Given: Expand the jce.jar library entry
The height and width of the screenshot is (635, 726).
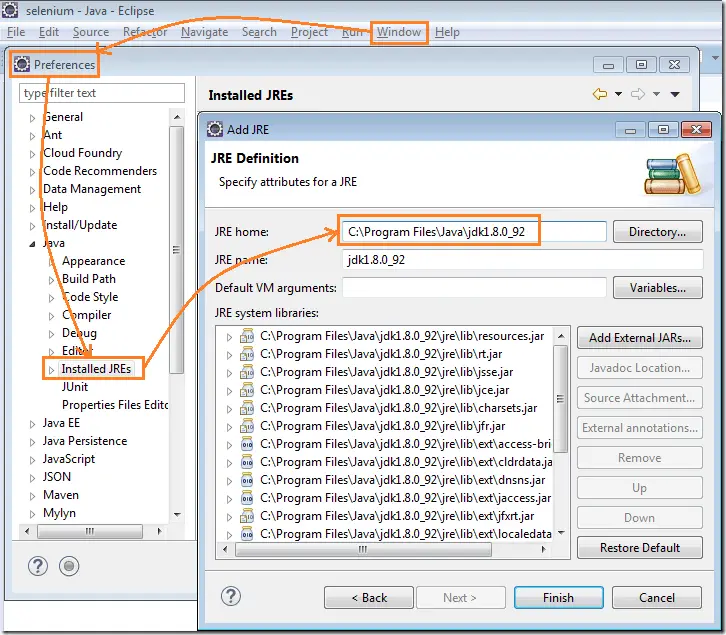Looking at the screenshot, I should [x=229, y=391].
